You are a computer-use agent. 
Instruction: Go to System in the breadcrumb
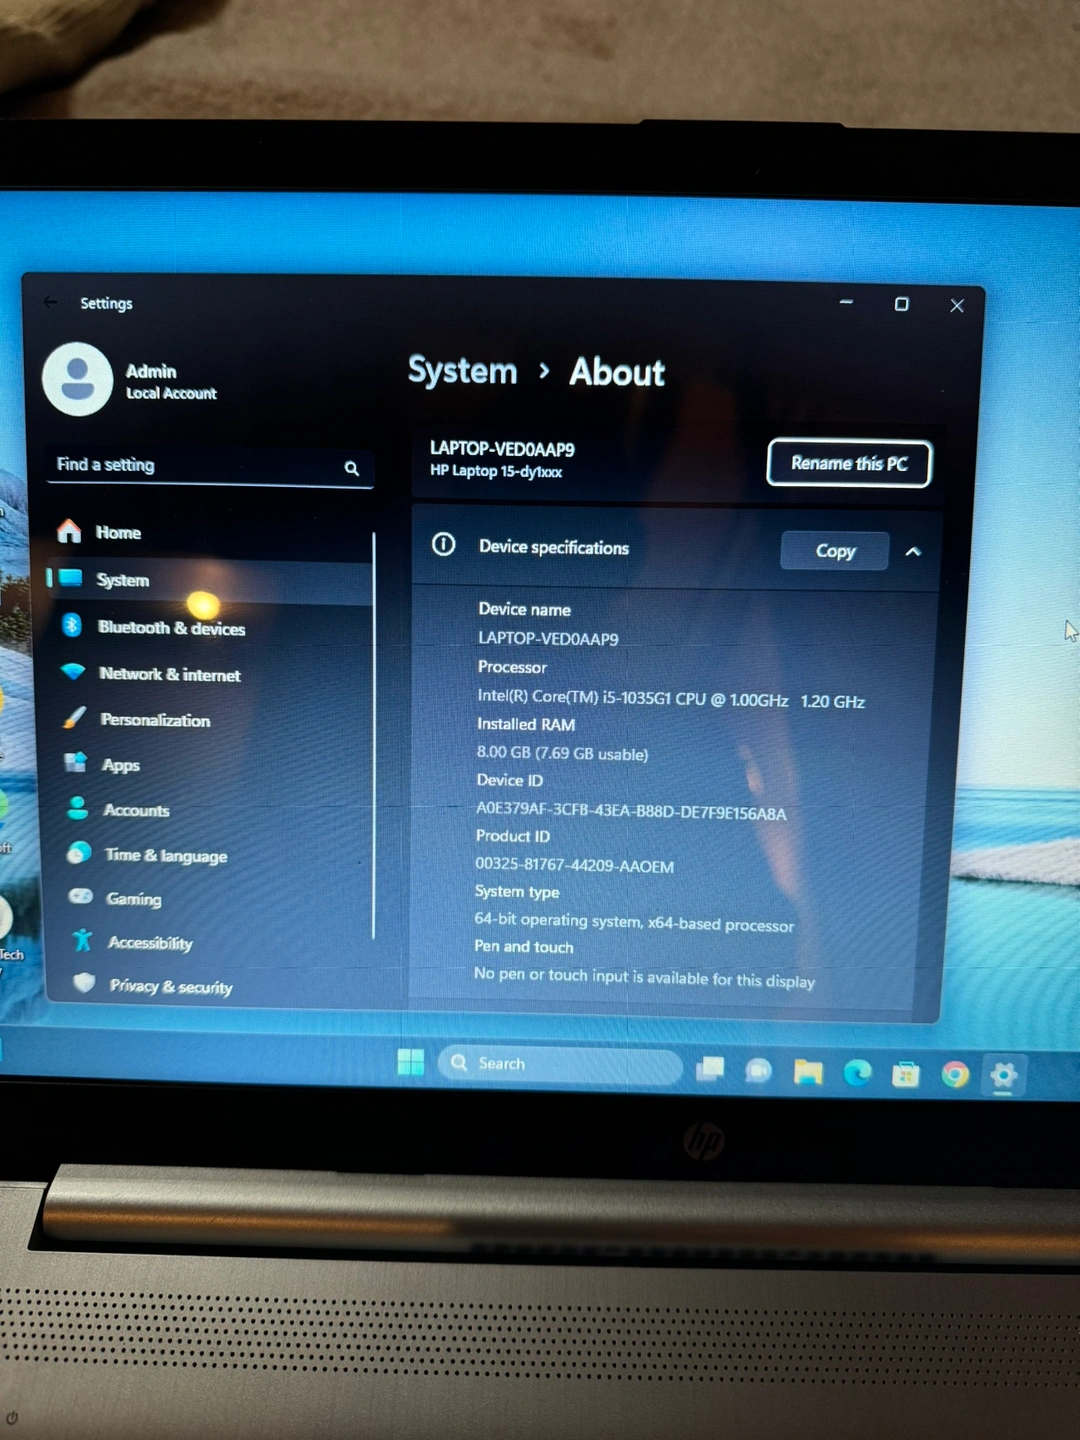(x=462, y=371)
